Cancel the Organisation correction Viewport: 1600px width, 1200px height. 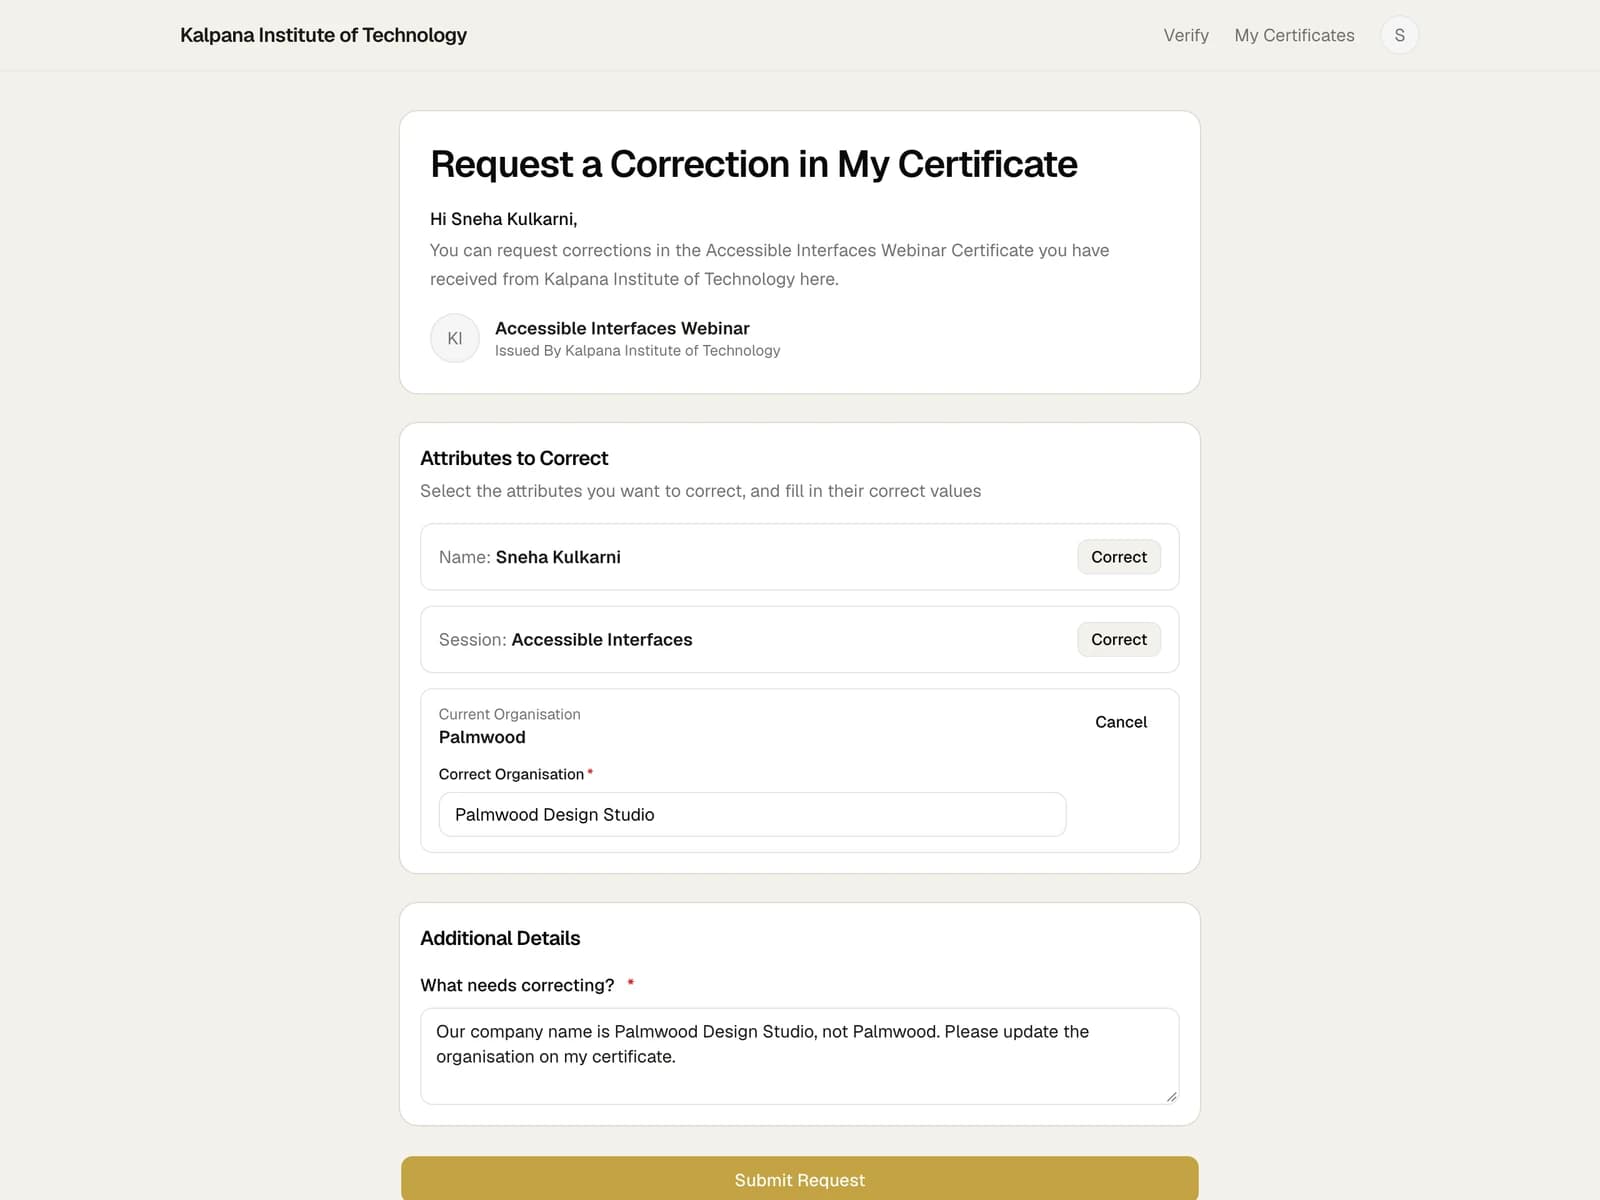[1121, 722]
